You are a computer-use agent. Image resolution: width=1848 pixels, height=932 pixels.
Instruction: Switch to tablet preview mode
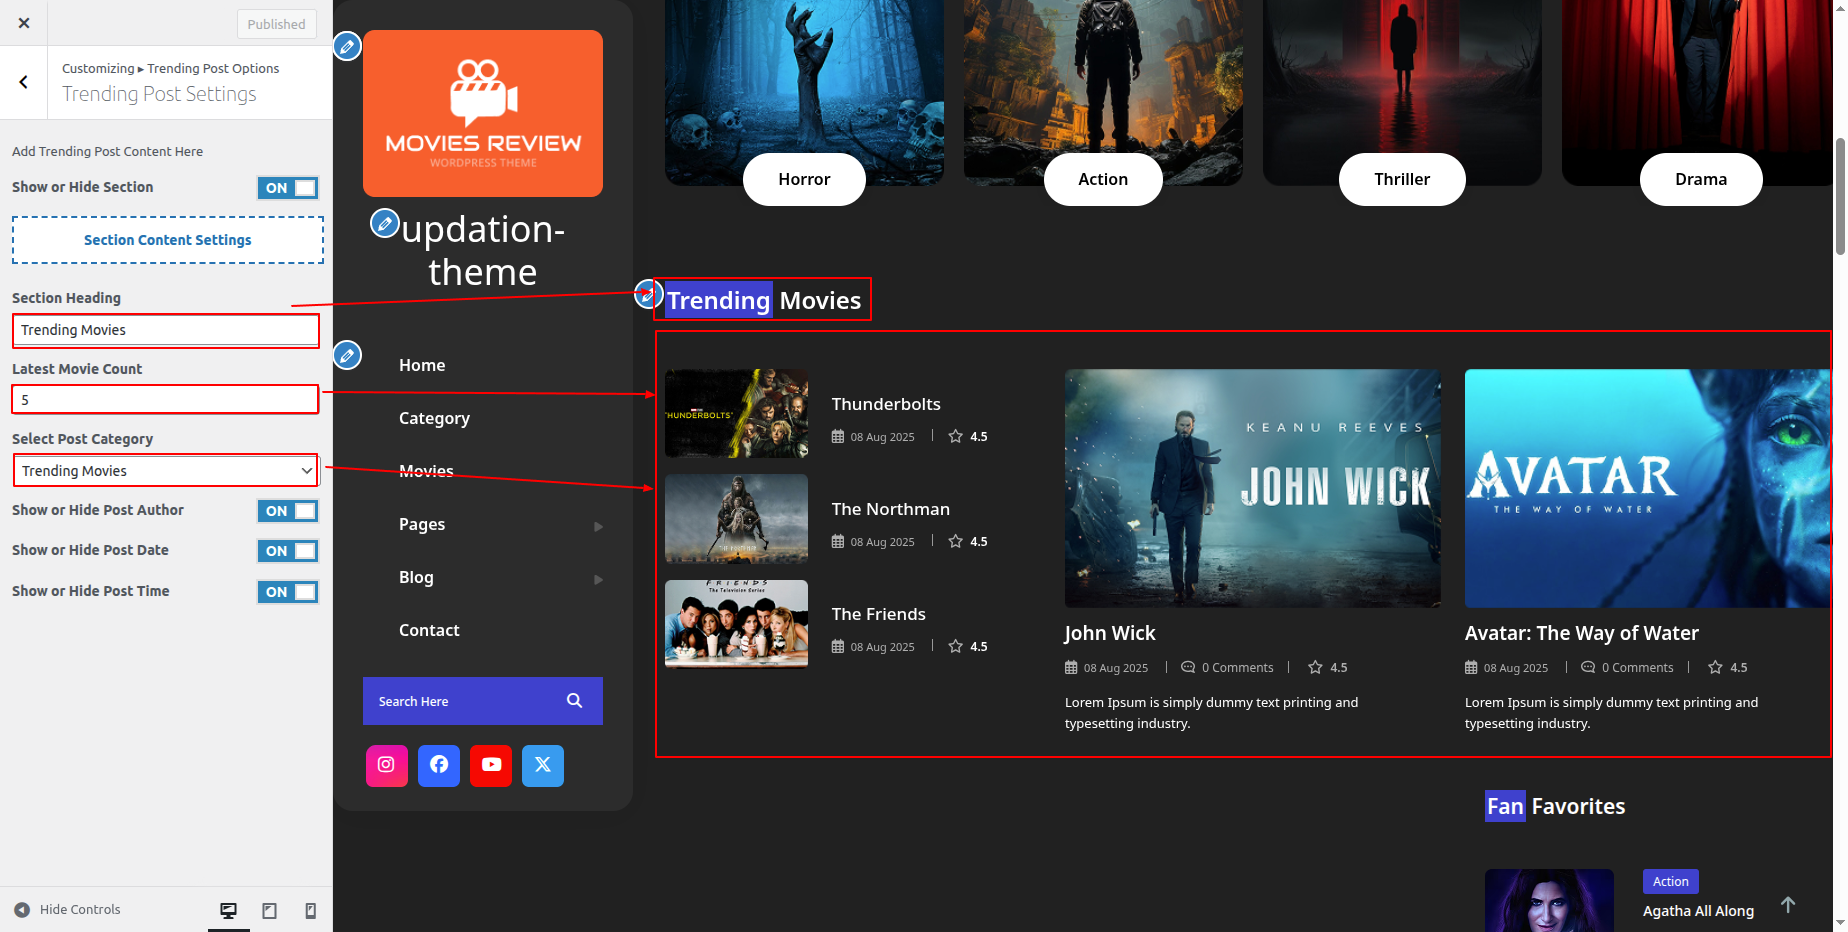click(269, 910)
